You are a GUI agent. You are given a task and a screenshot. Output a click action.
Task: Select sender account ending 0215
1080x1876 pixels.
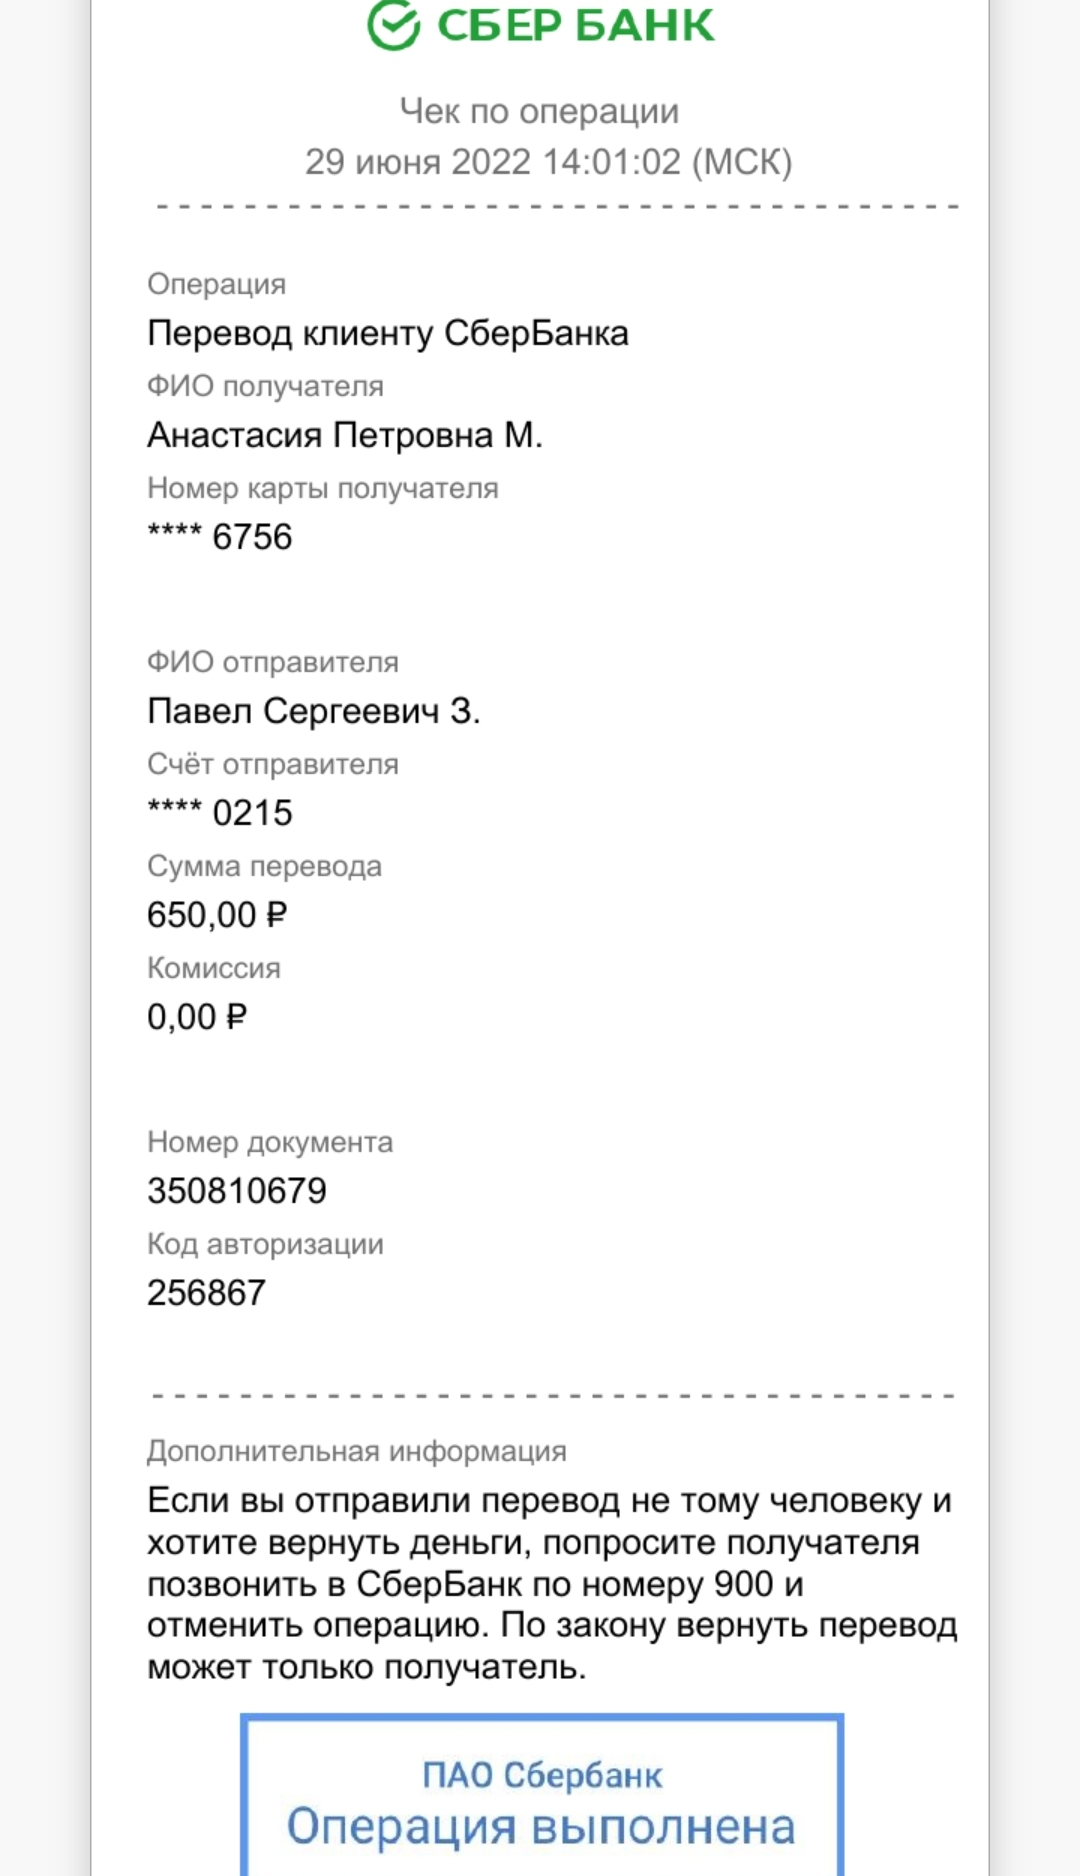click(220, 813)
